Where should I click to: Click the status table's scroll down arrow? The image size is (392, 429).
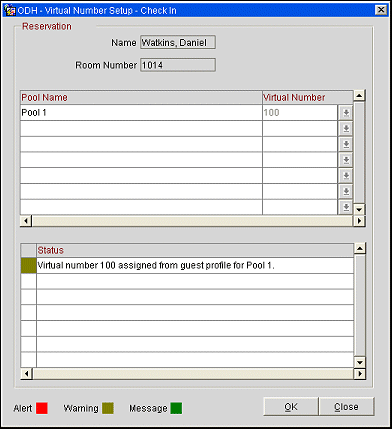click(359, 362)
